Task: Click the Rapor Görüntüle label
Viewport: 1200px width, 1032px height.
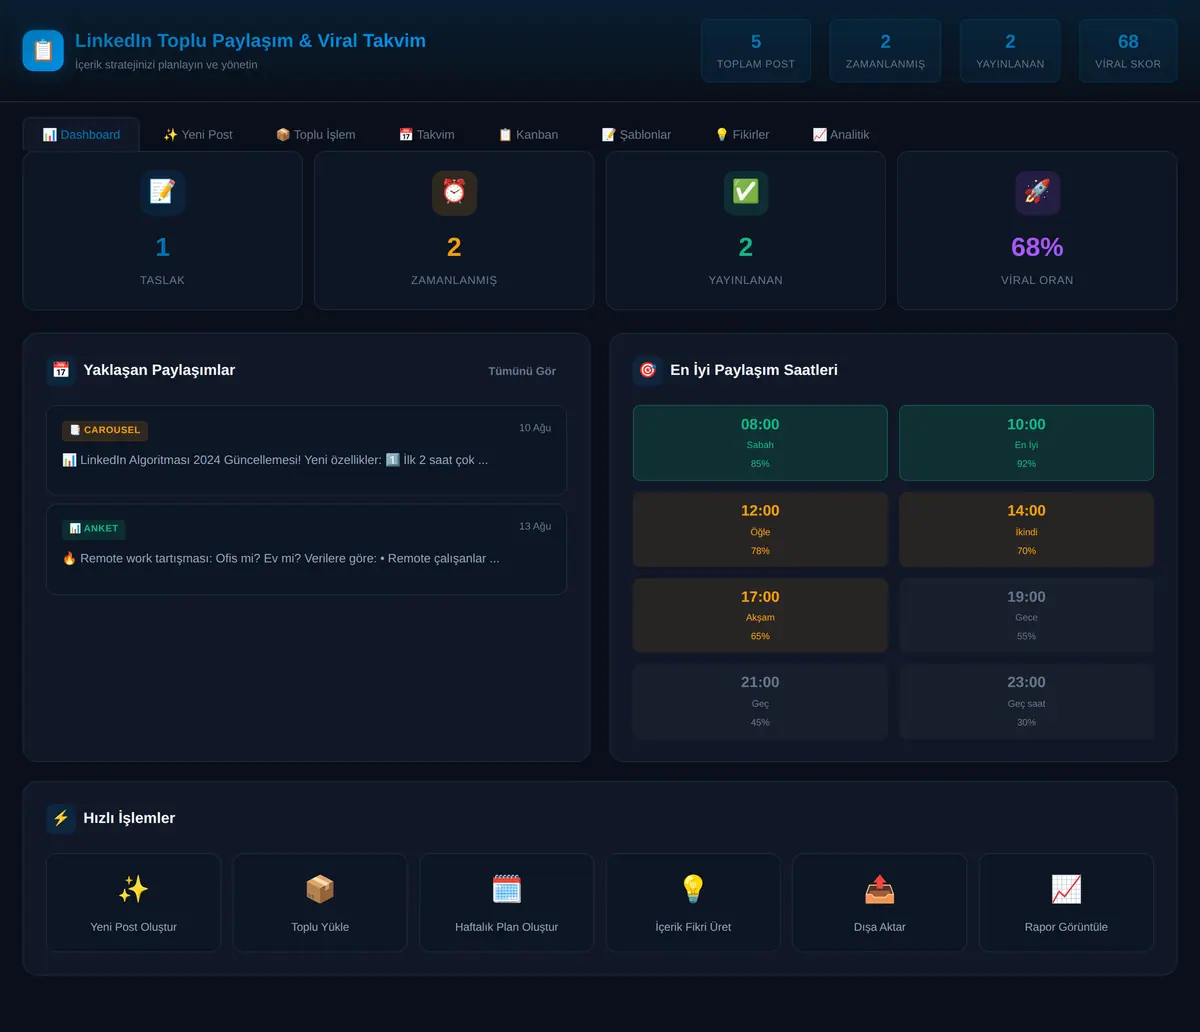Action: (1066, 927)
